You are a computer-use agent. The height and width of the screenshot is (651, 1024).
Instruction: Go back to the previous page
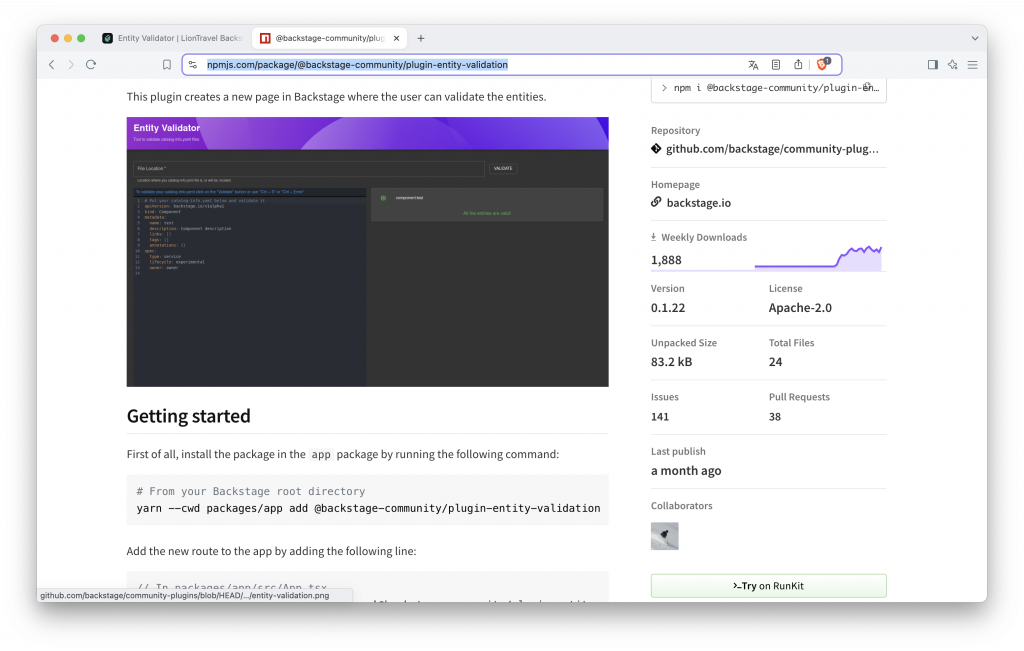pyautogui.click(x=52, y=65)
